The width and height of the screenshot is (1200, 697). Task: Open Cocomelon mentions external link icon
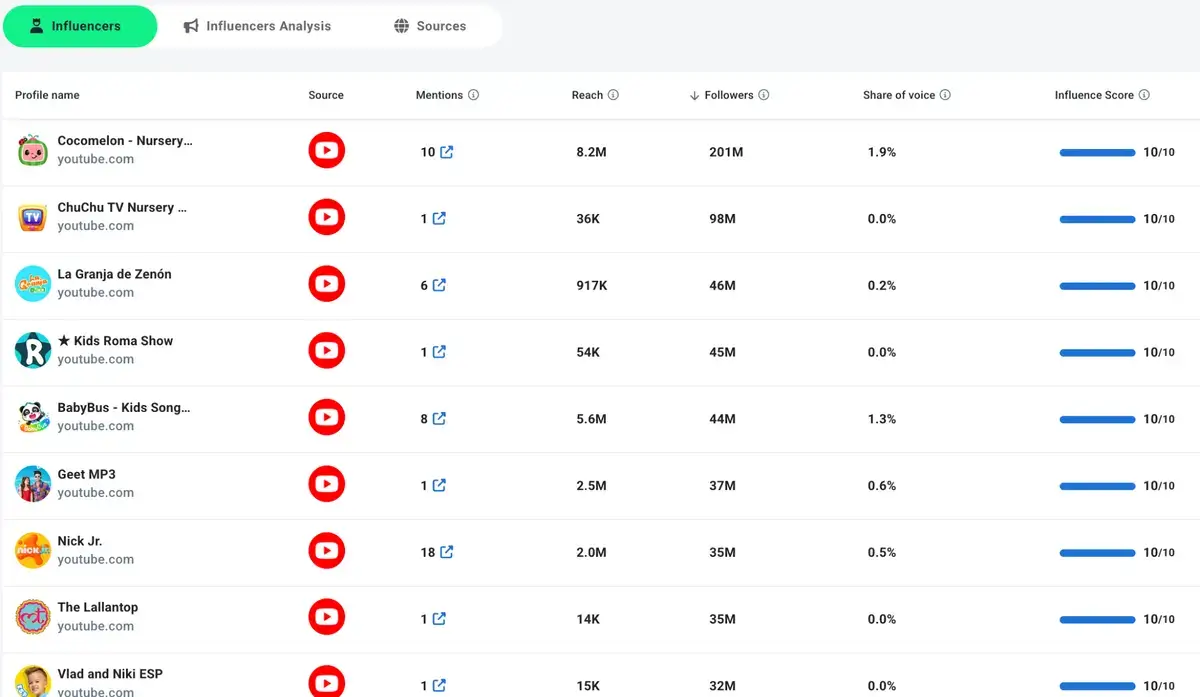(x=447, y=152)
